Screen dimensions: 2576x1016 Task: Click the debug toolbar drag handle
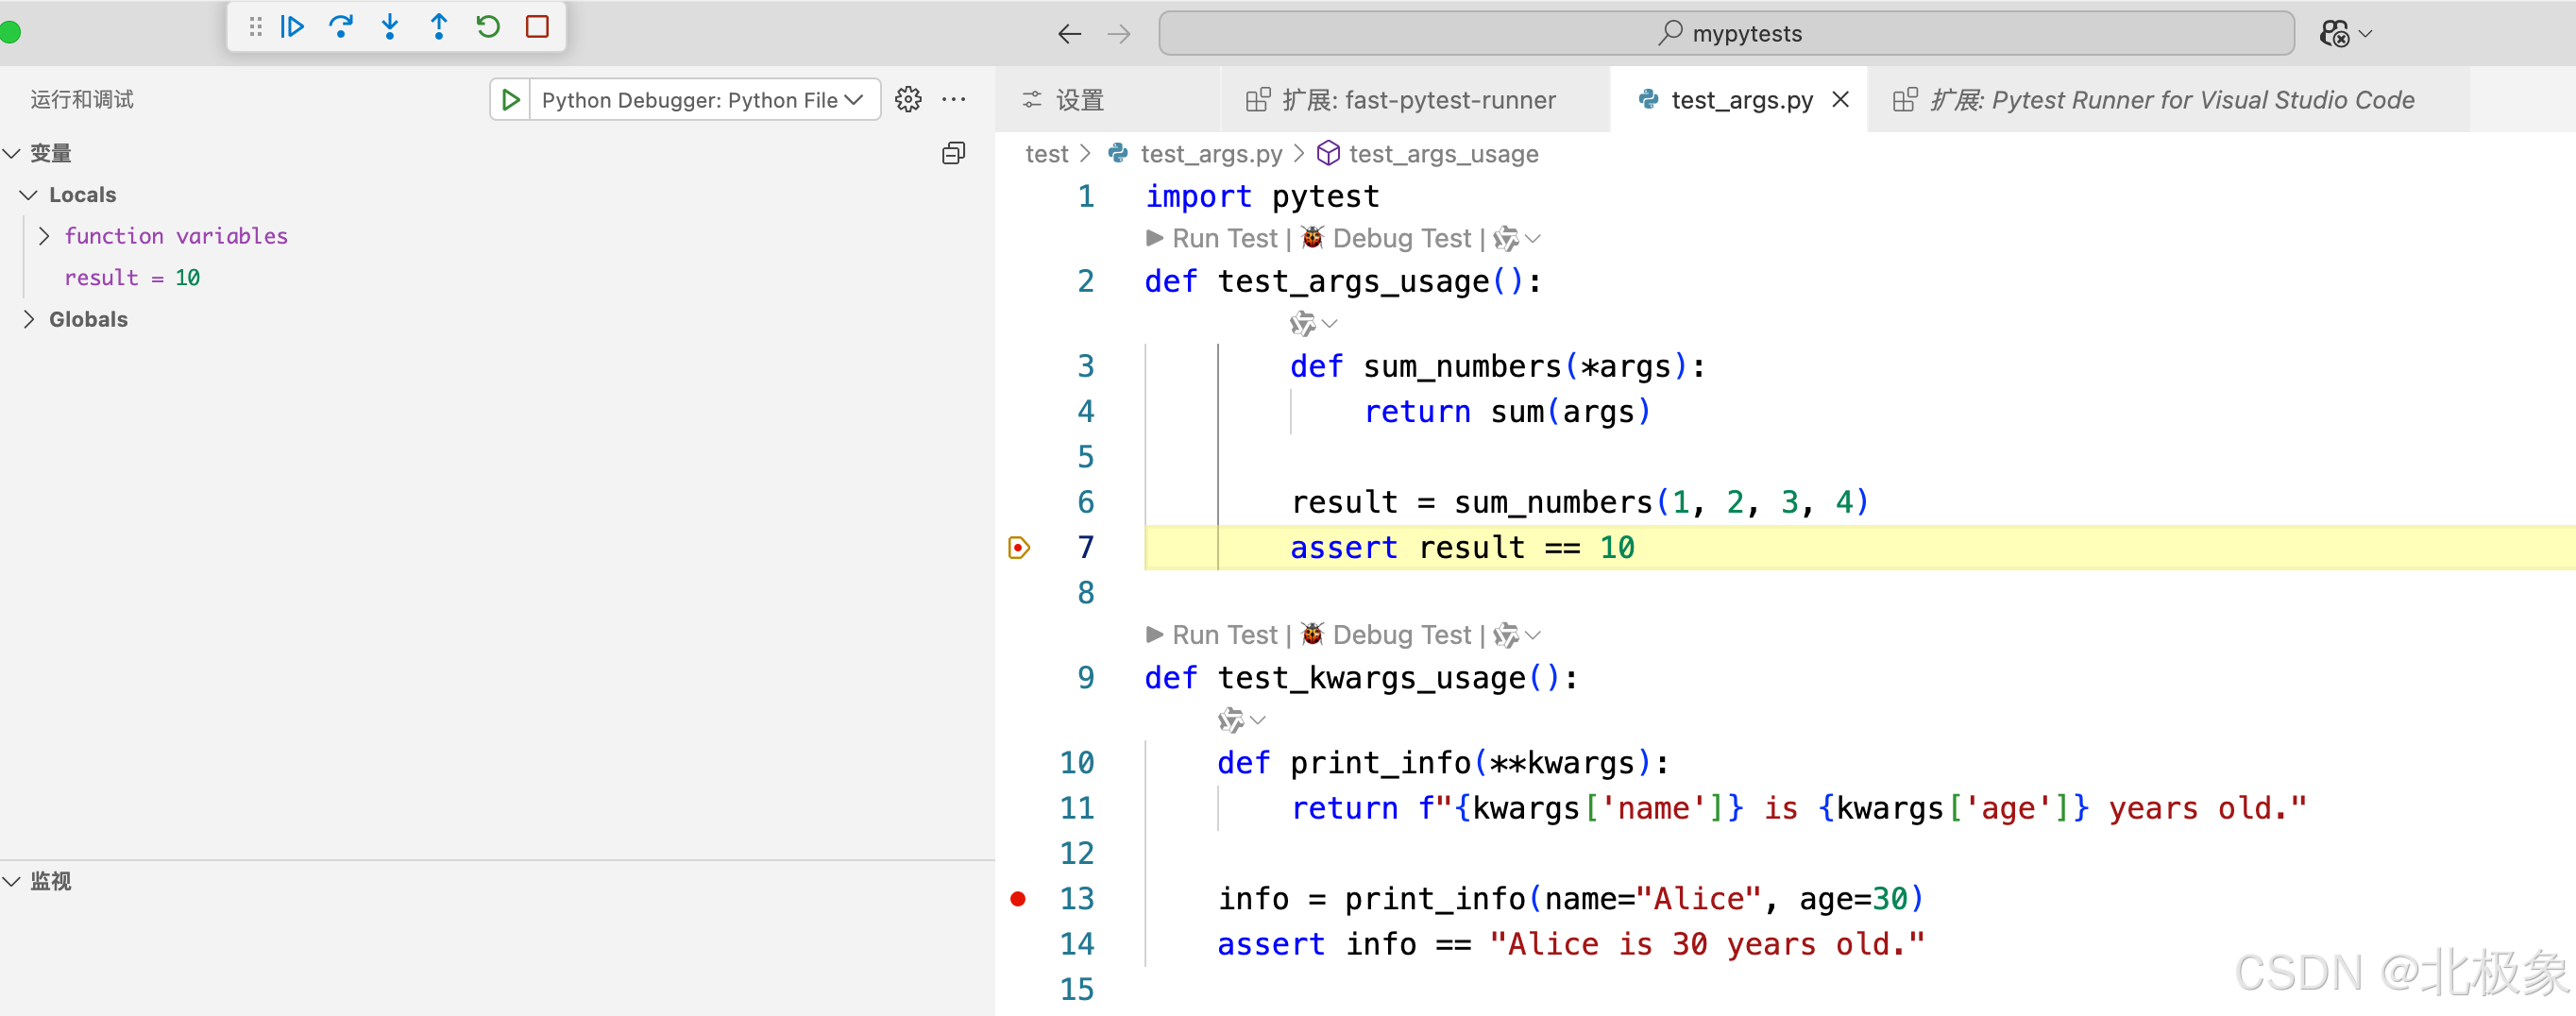(256, 27)
